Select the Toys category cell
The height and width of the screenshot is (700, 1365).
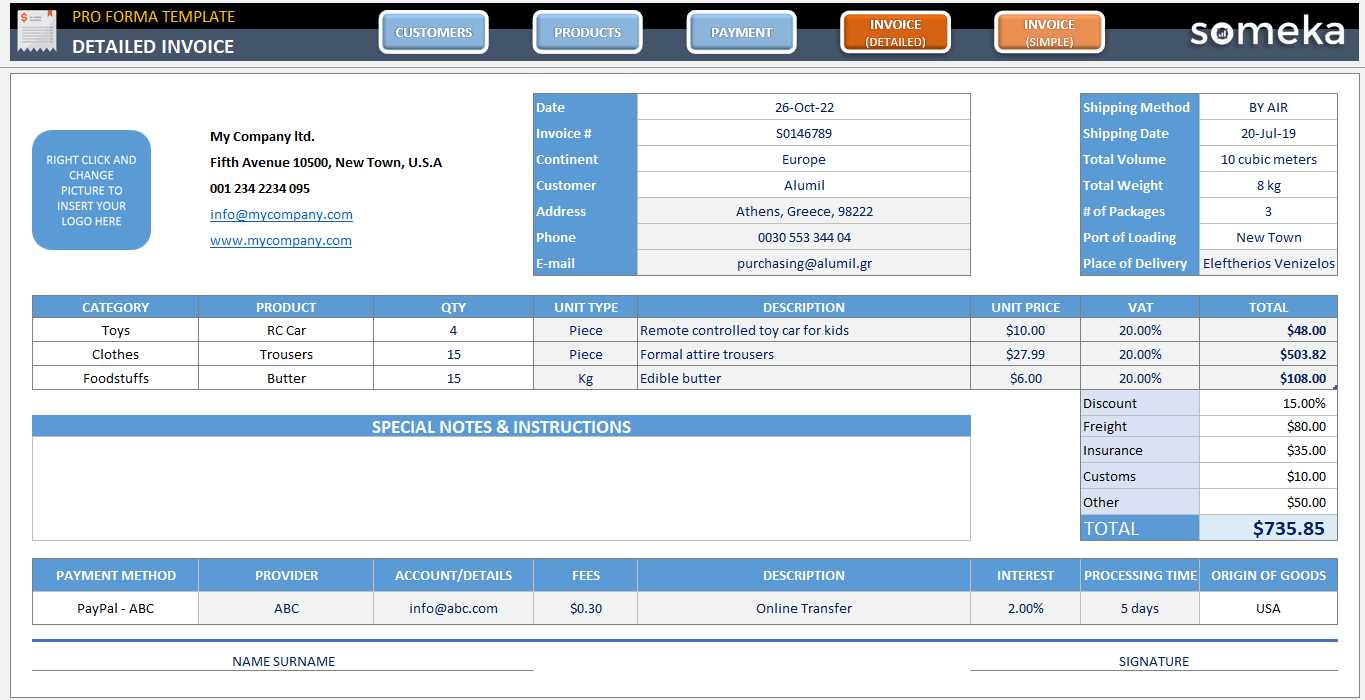click(115, 330)
